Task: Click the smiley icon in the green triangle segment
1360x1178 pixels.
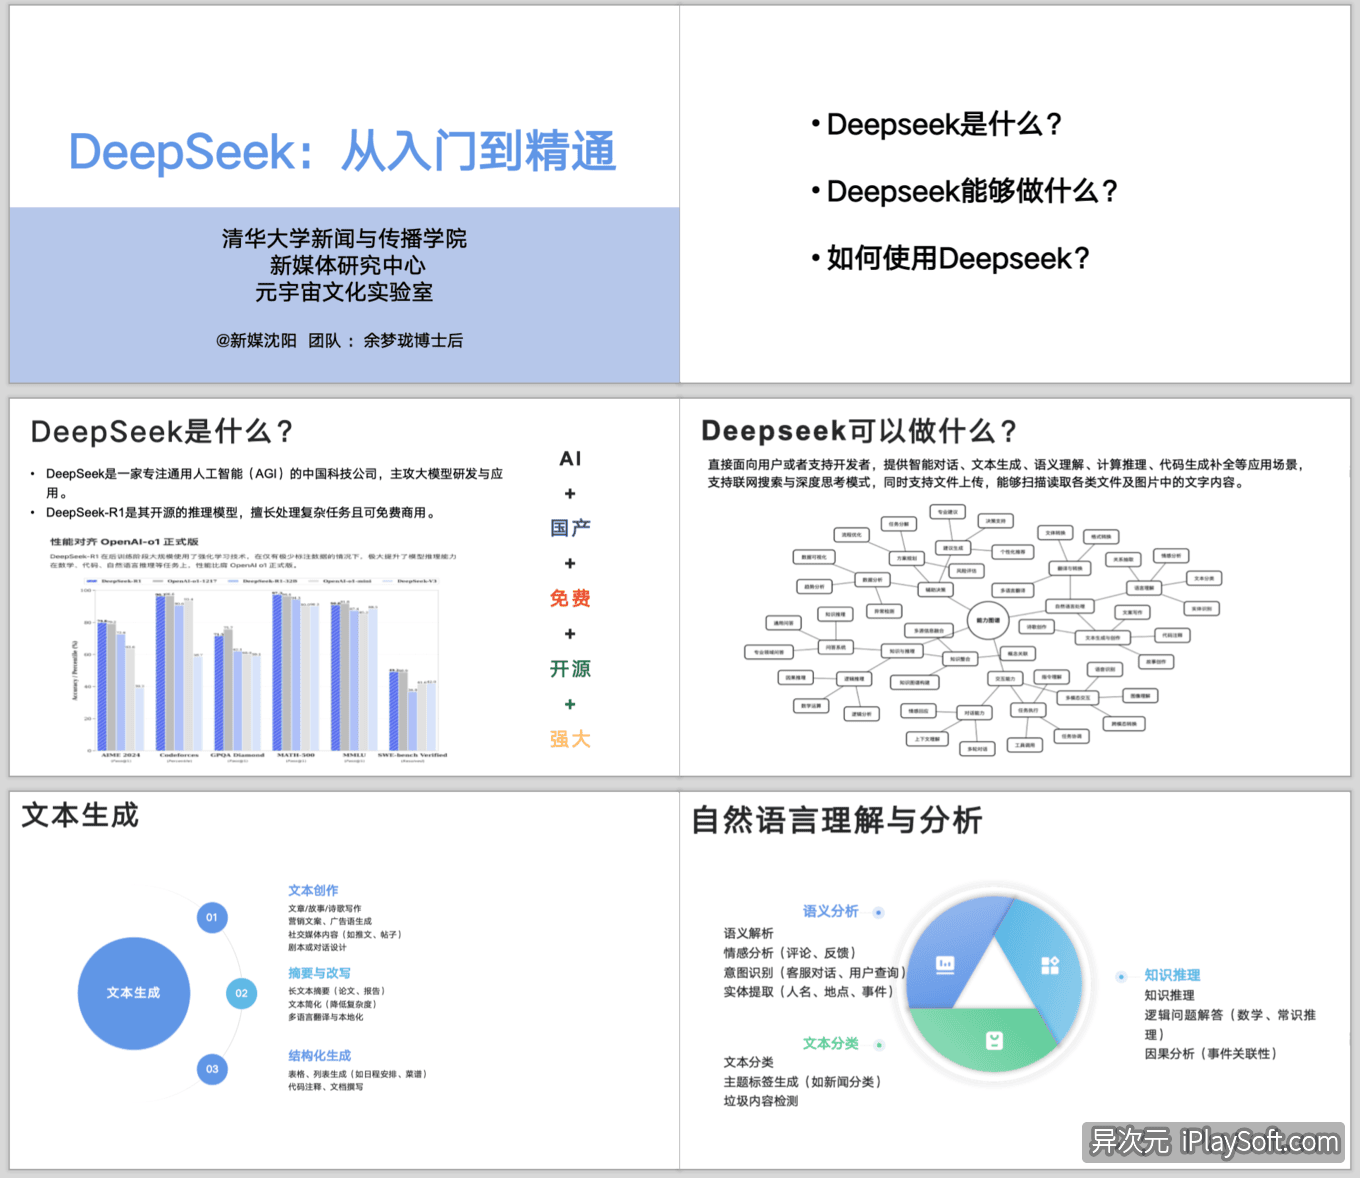Action: [x=995, y=1043]
